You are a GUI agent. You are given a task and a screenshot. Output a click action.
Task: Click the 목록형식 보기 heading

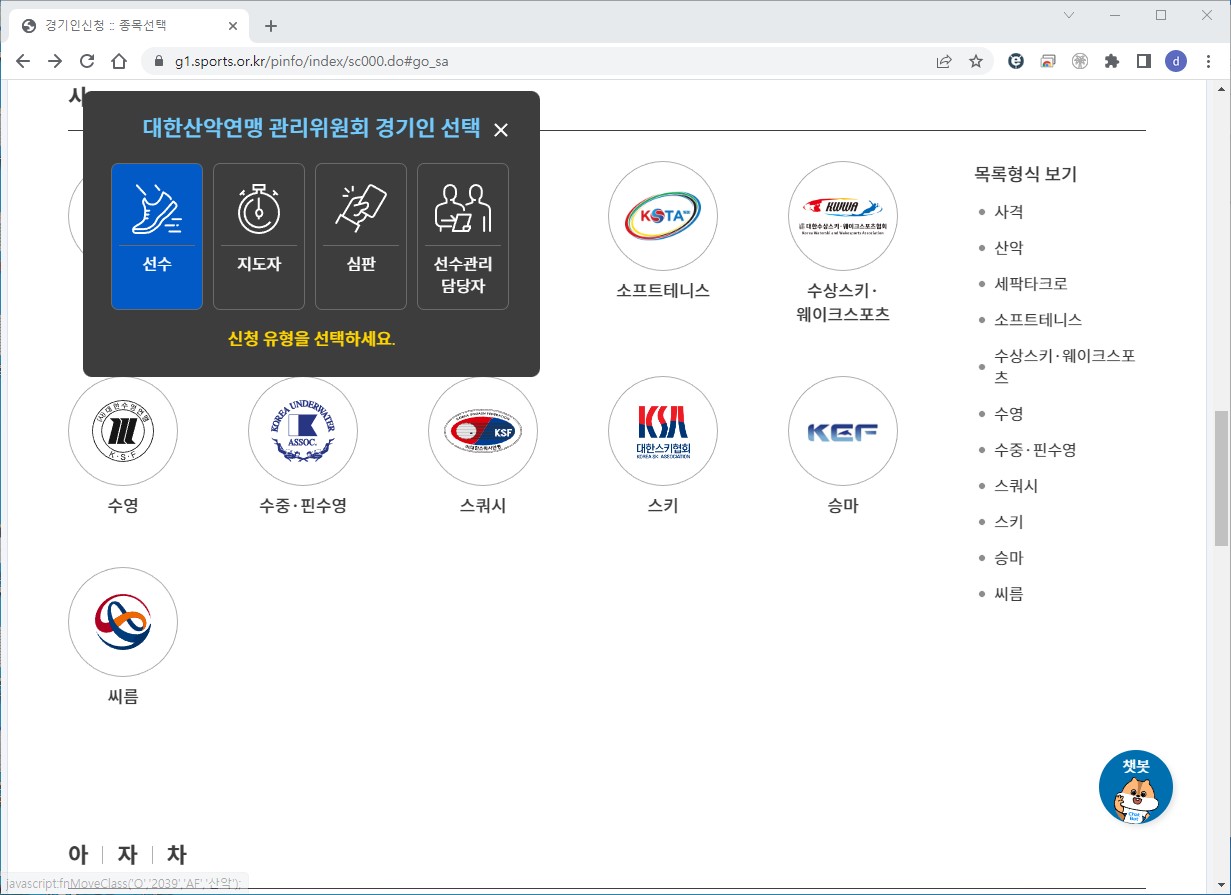point(1025,174)
